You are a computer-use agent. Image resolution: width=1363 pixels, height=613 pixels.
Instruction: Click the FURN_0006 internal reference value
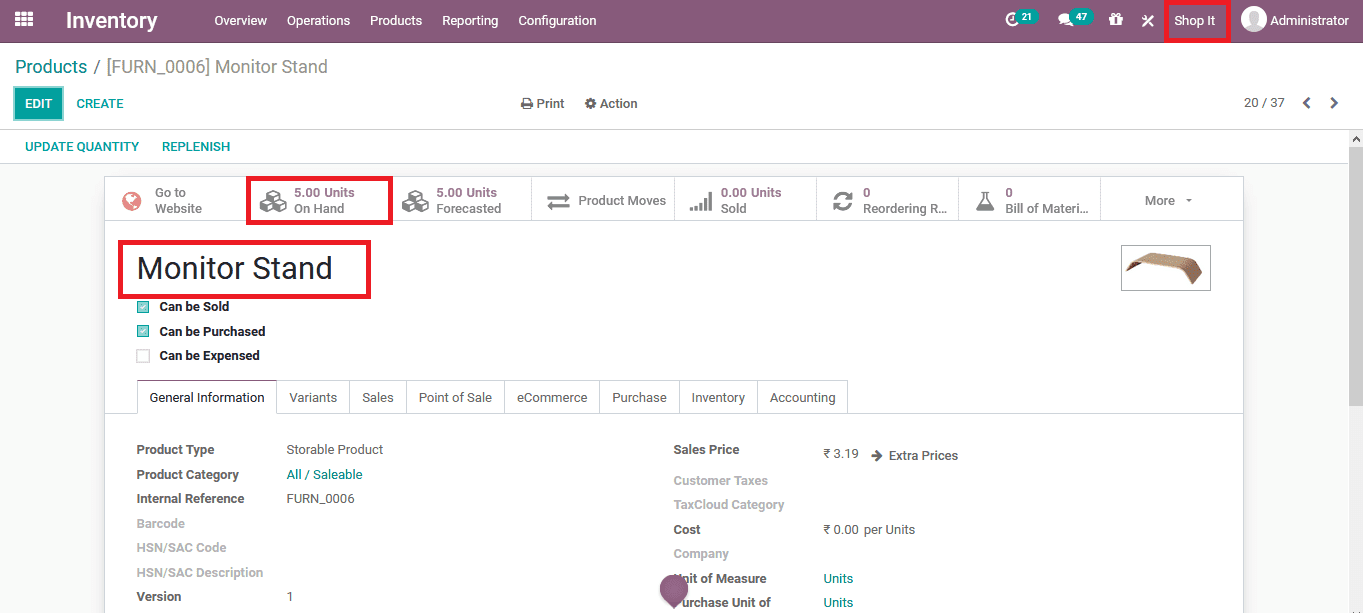pos(320,499)
